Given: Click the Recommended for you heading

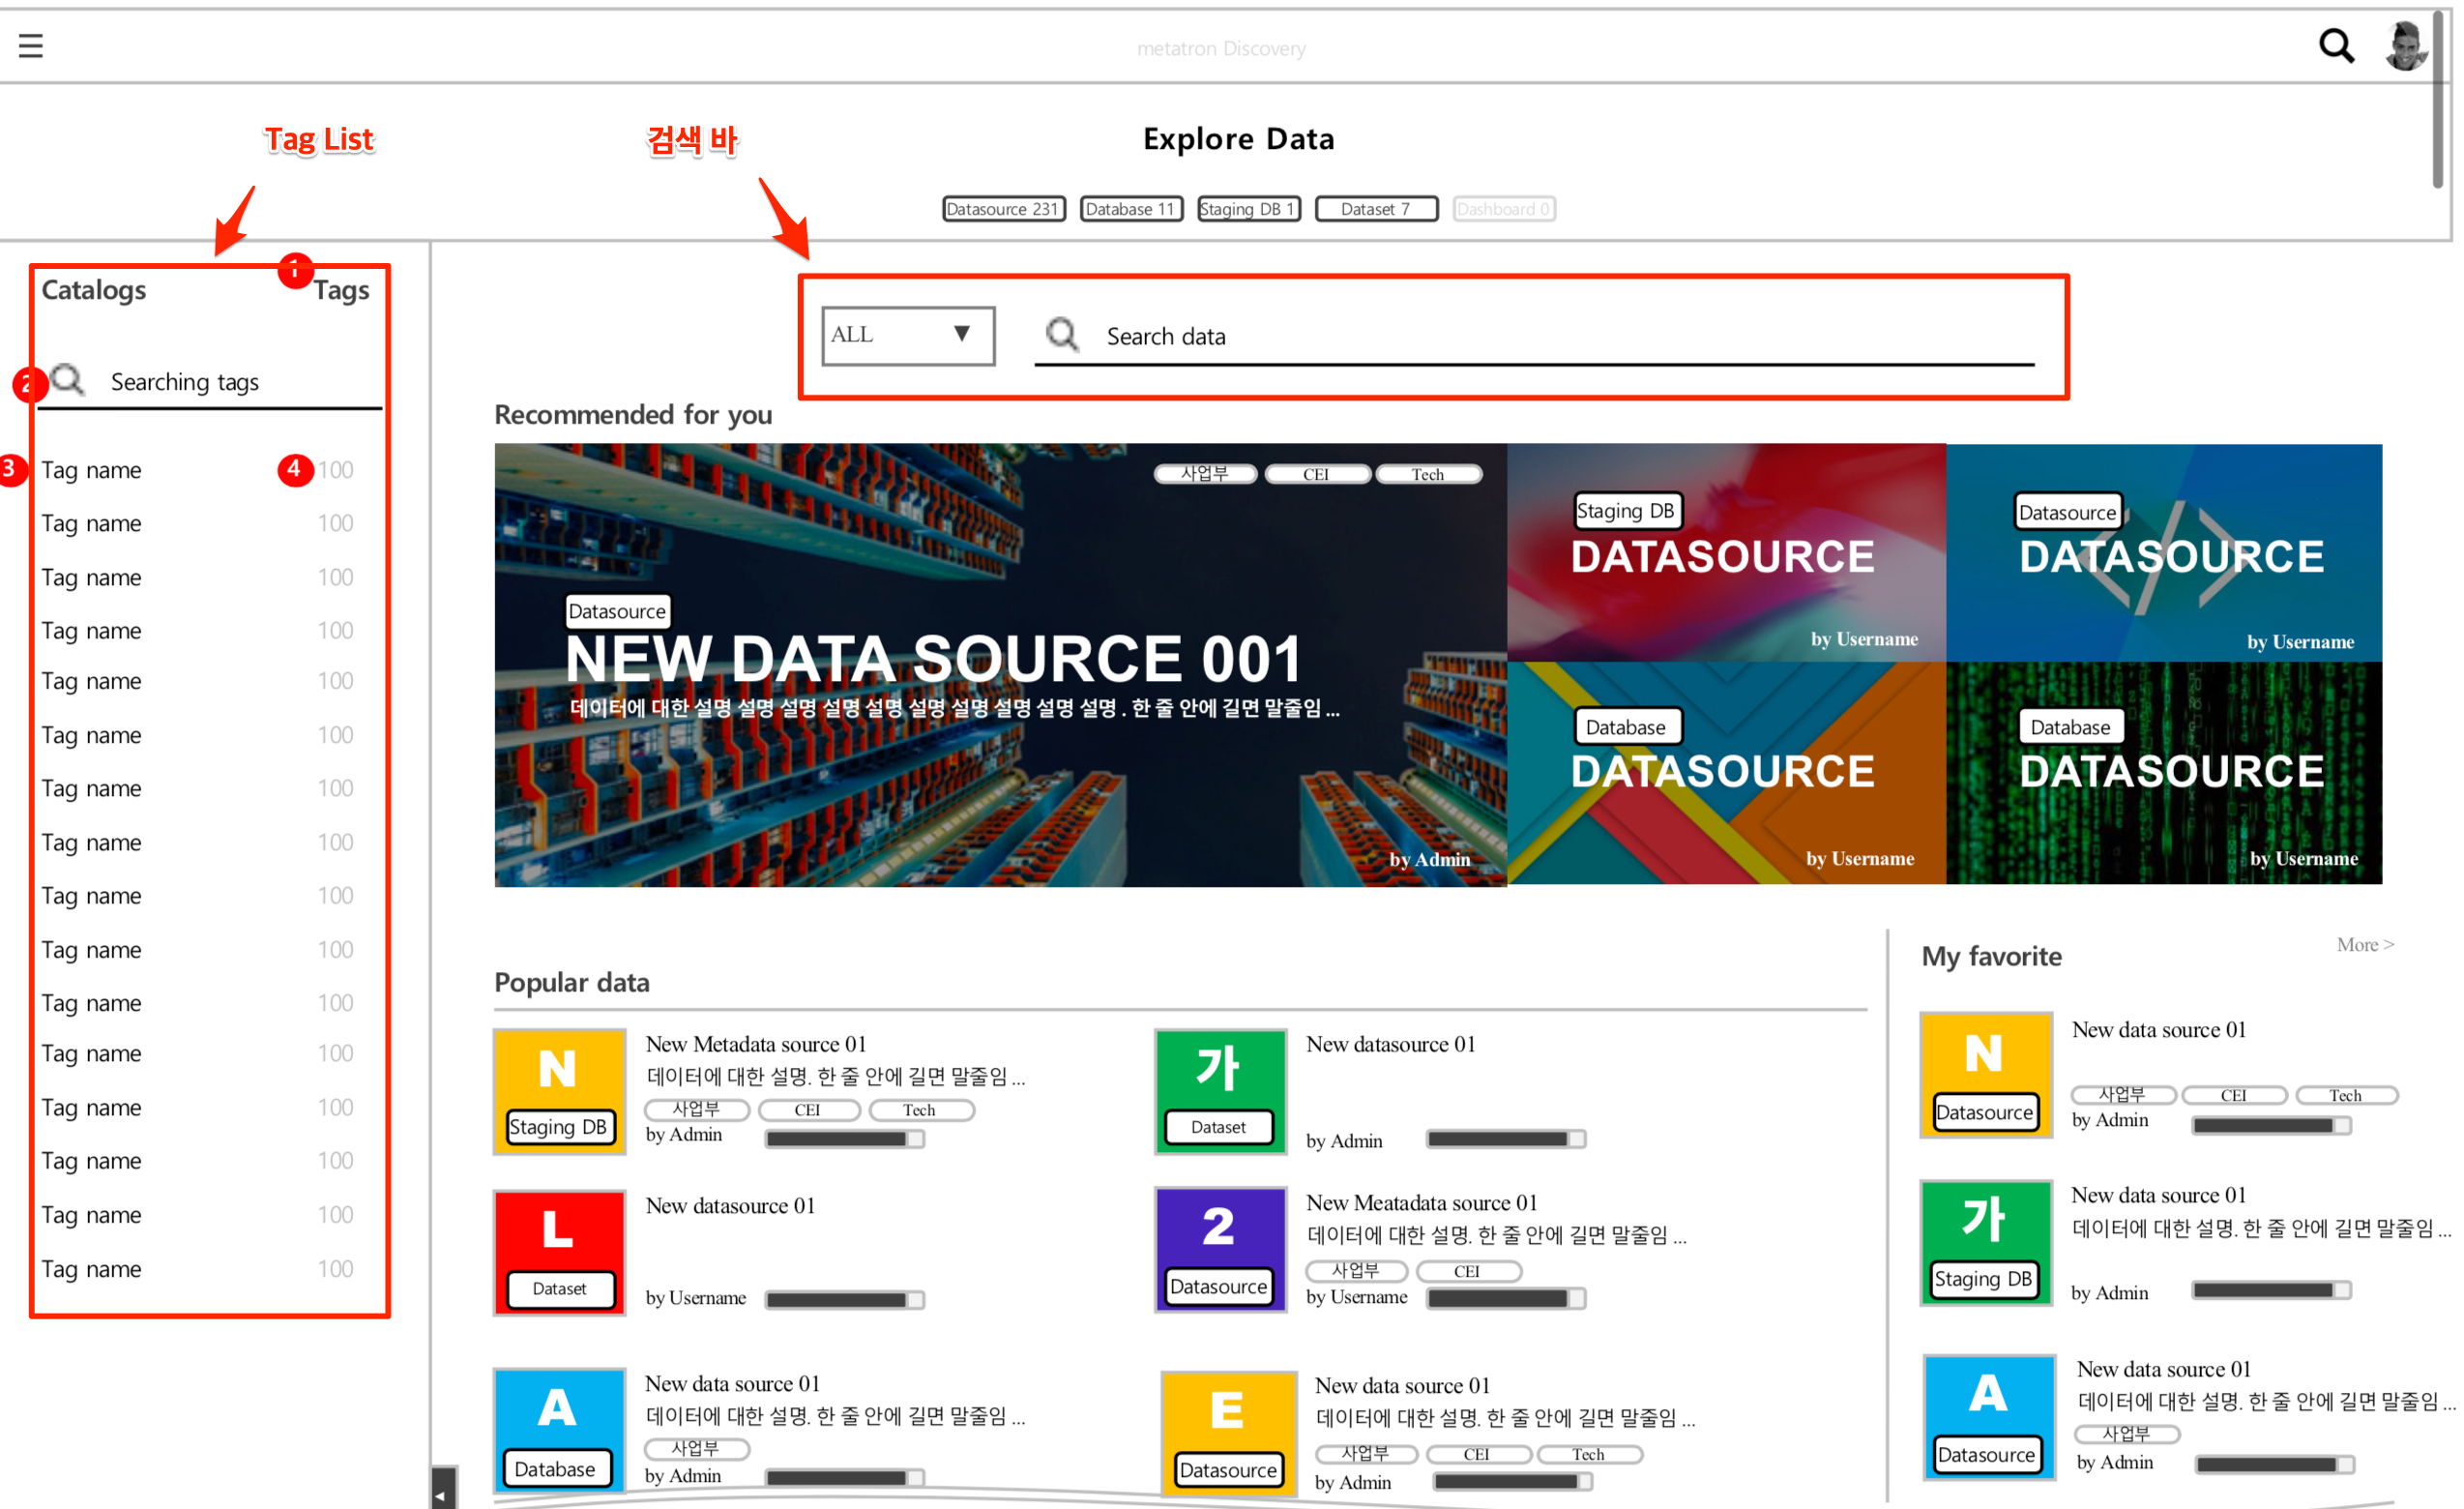Looking at the screenshot, I should pos(633,414).
